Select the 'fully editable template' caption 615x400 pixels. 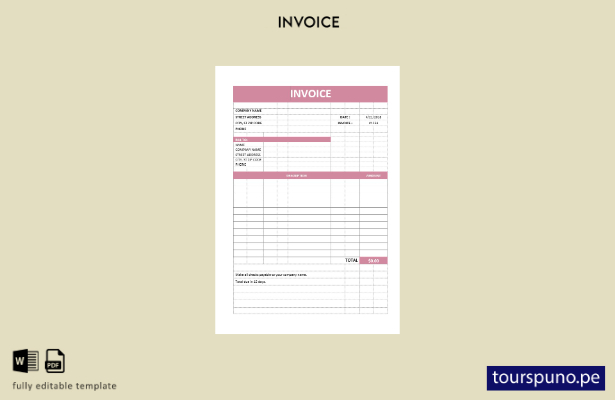[x=64, y=386]
